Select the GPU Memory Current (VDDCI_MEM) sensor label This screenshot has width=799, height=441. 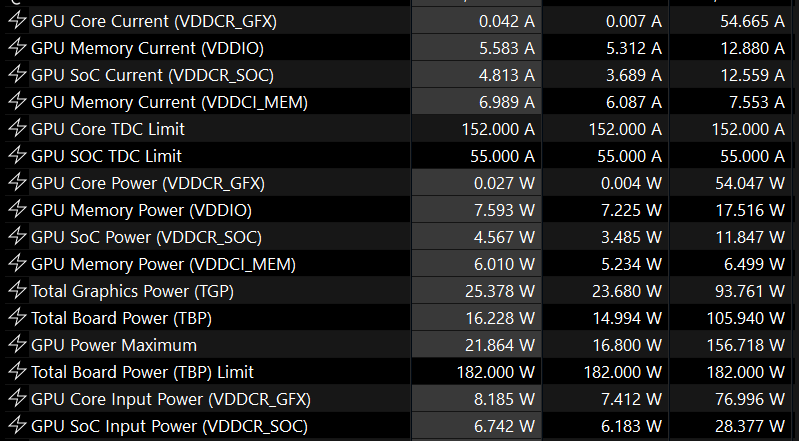tap(169, 102)
